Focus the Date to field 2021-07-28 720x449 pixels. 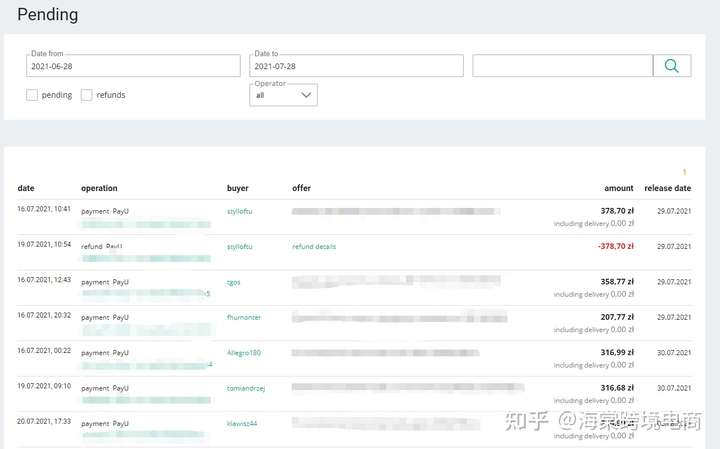point(356,66)
